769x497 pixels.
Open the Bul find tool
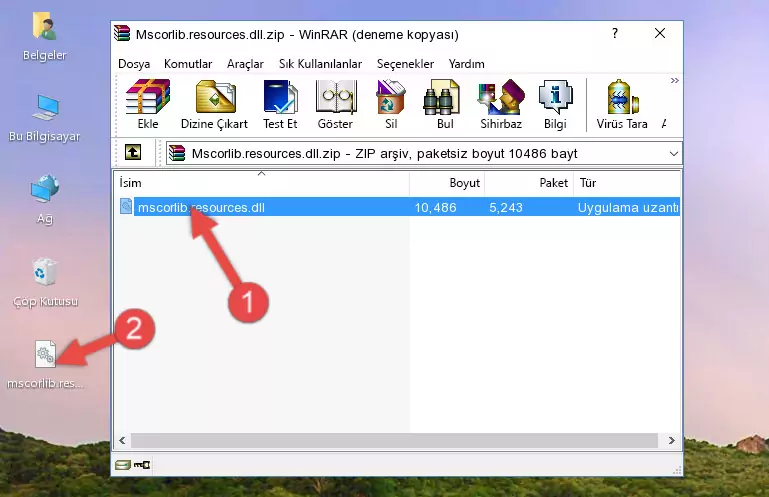point(445,104)
